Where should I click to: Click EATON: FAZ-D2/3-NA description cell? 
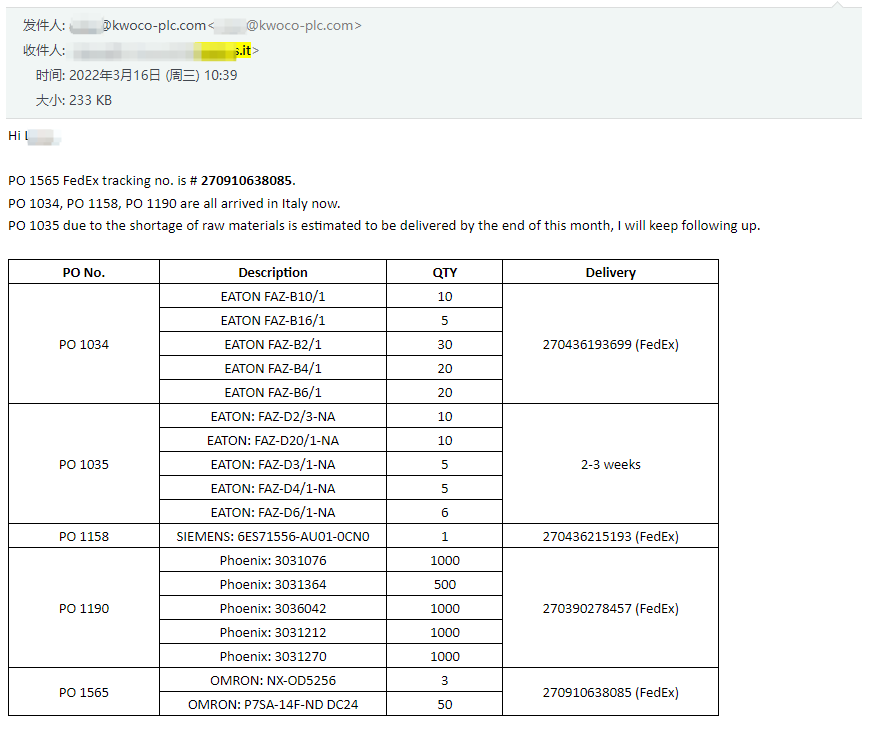(273, 416)
